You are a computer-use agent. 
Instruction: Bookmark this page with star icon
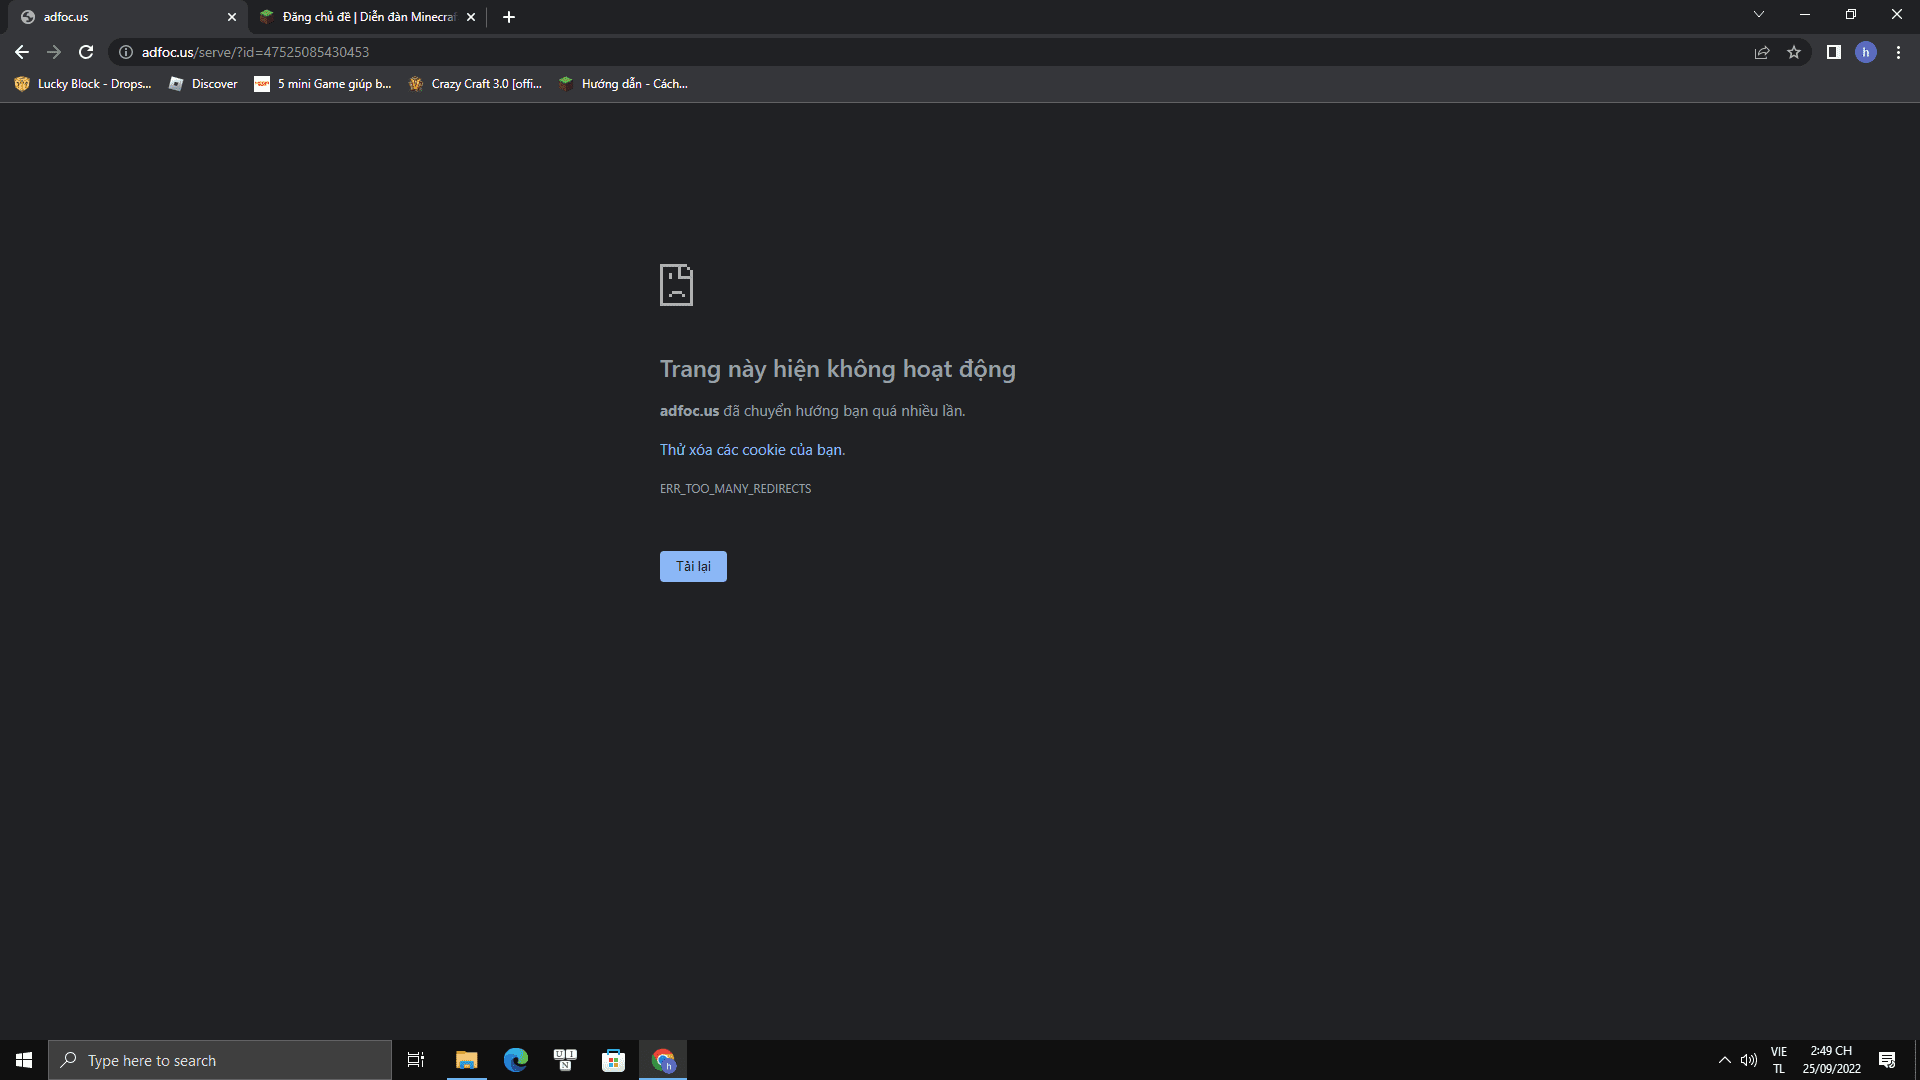point(1794,52)
